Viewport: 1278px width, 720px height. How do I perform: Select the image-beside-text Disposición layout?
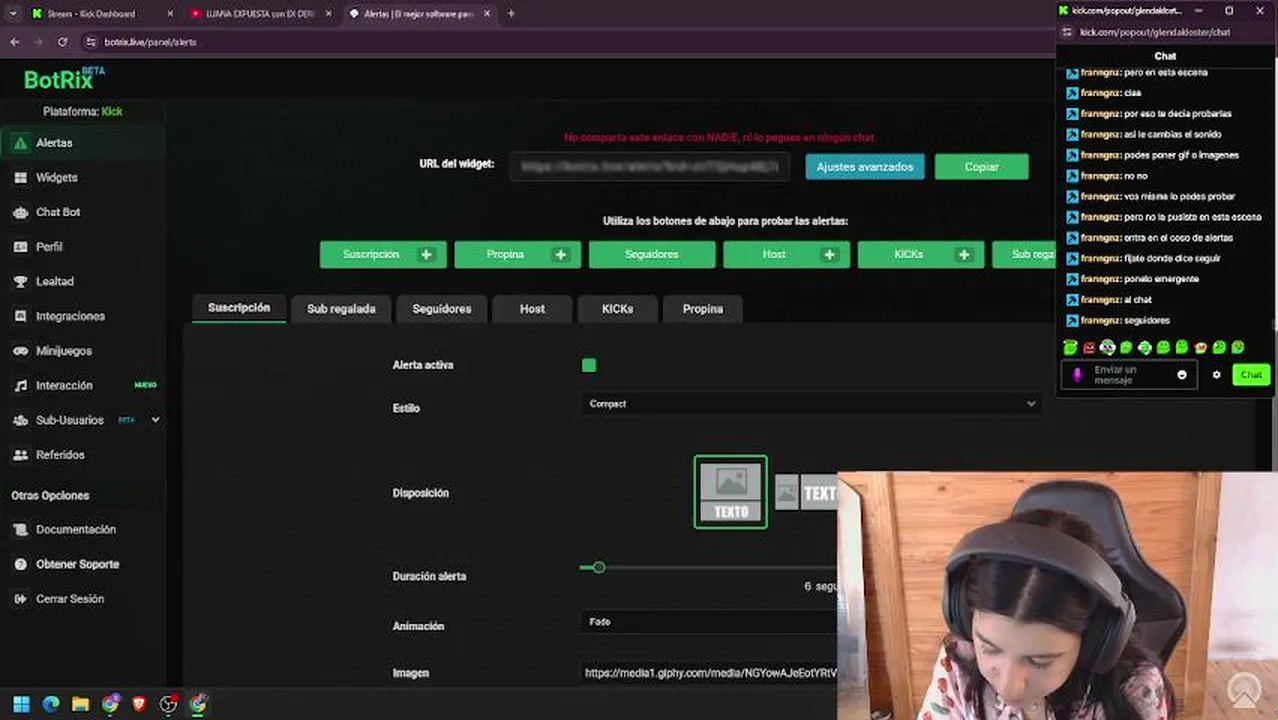tap(806, 493)
